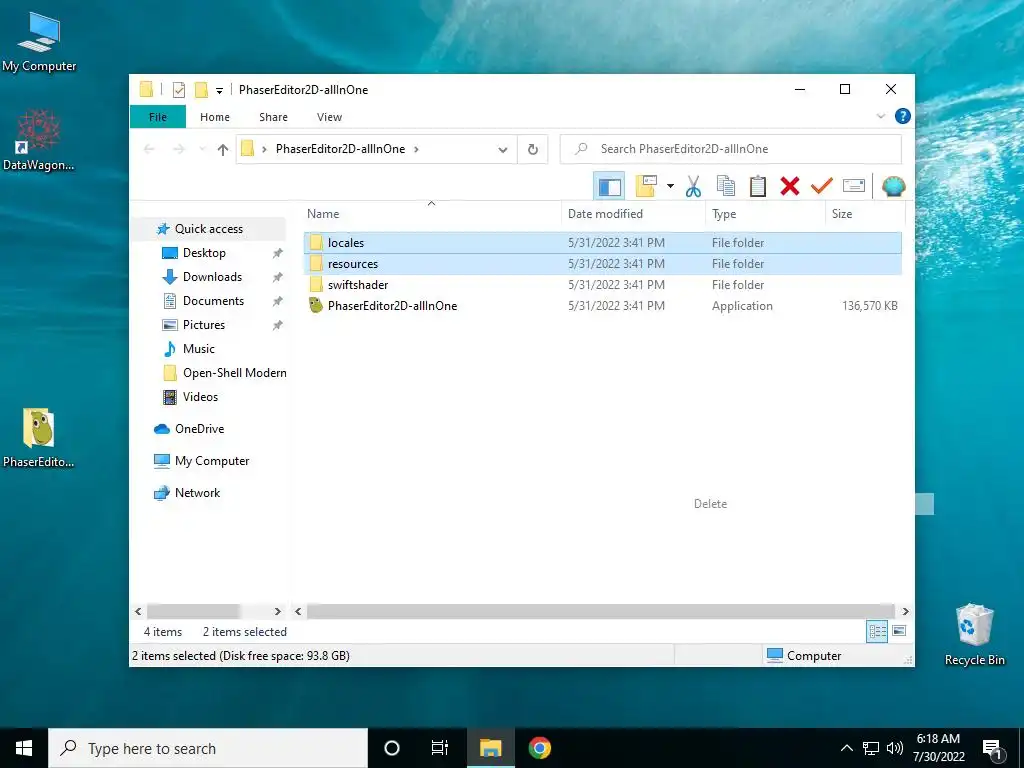1024x768 pixels.
Task: Switch to details view layout button
Action: (877, 632)
